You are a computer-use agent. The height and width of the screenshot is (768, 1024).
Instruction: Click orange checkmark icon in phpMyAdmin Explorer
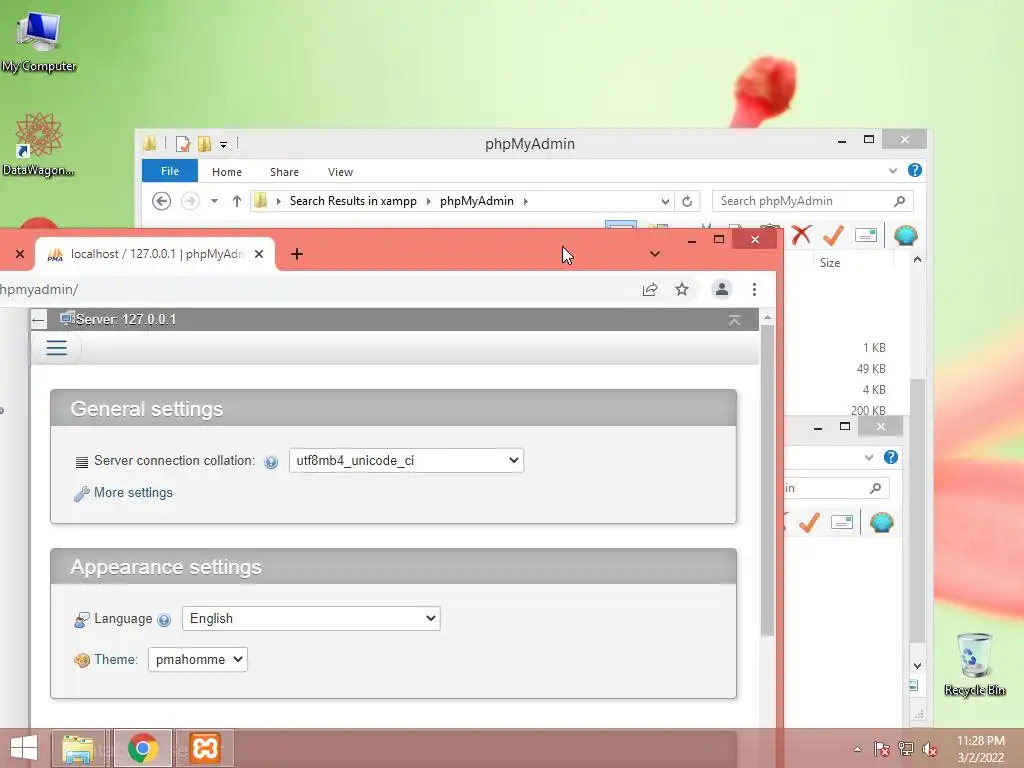(833, 235)
